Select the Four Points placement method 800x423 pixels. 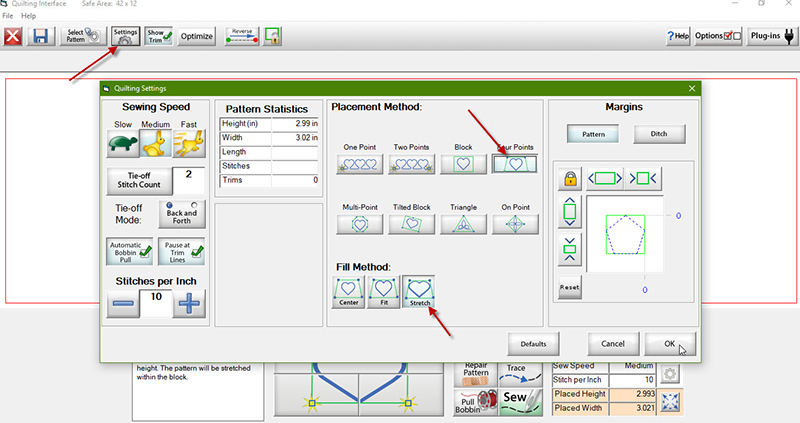[x=516, y=164]
